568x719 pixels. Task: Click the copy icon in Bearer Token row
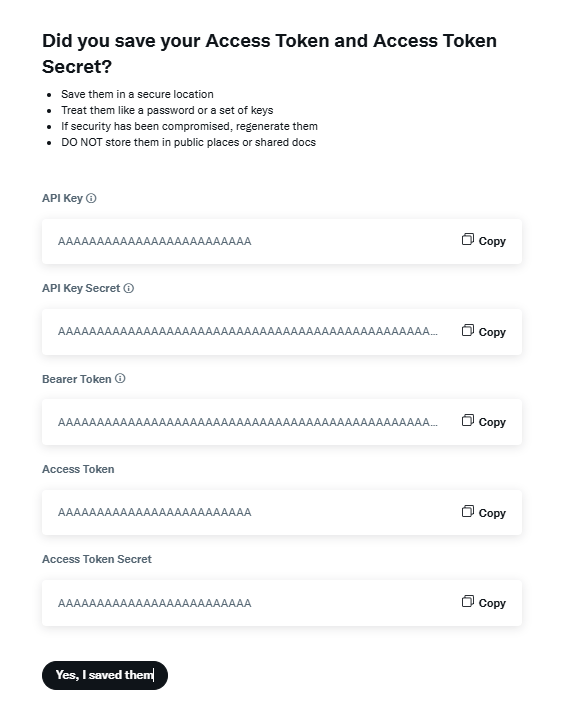click(468, 420)
